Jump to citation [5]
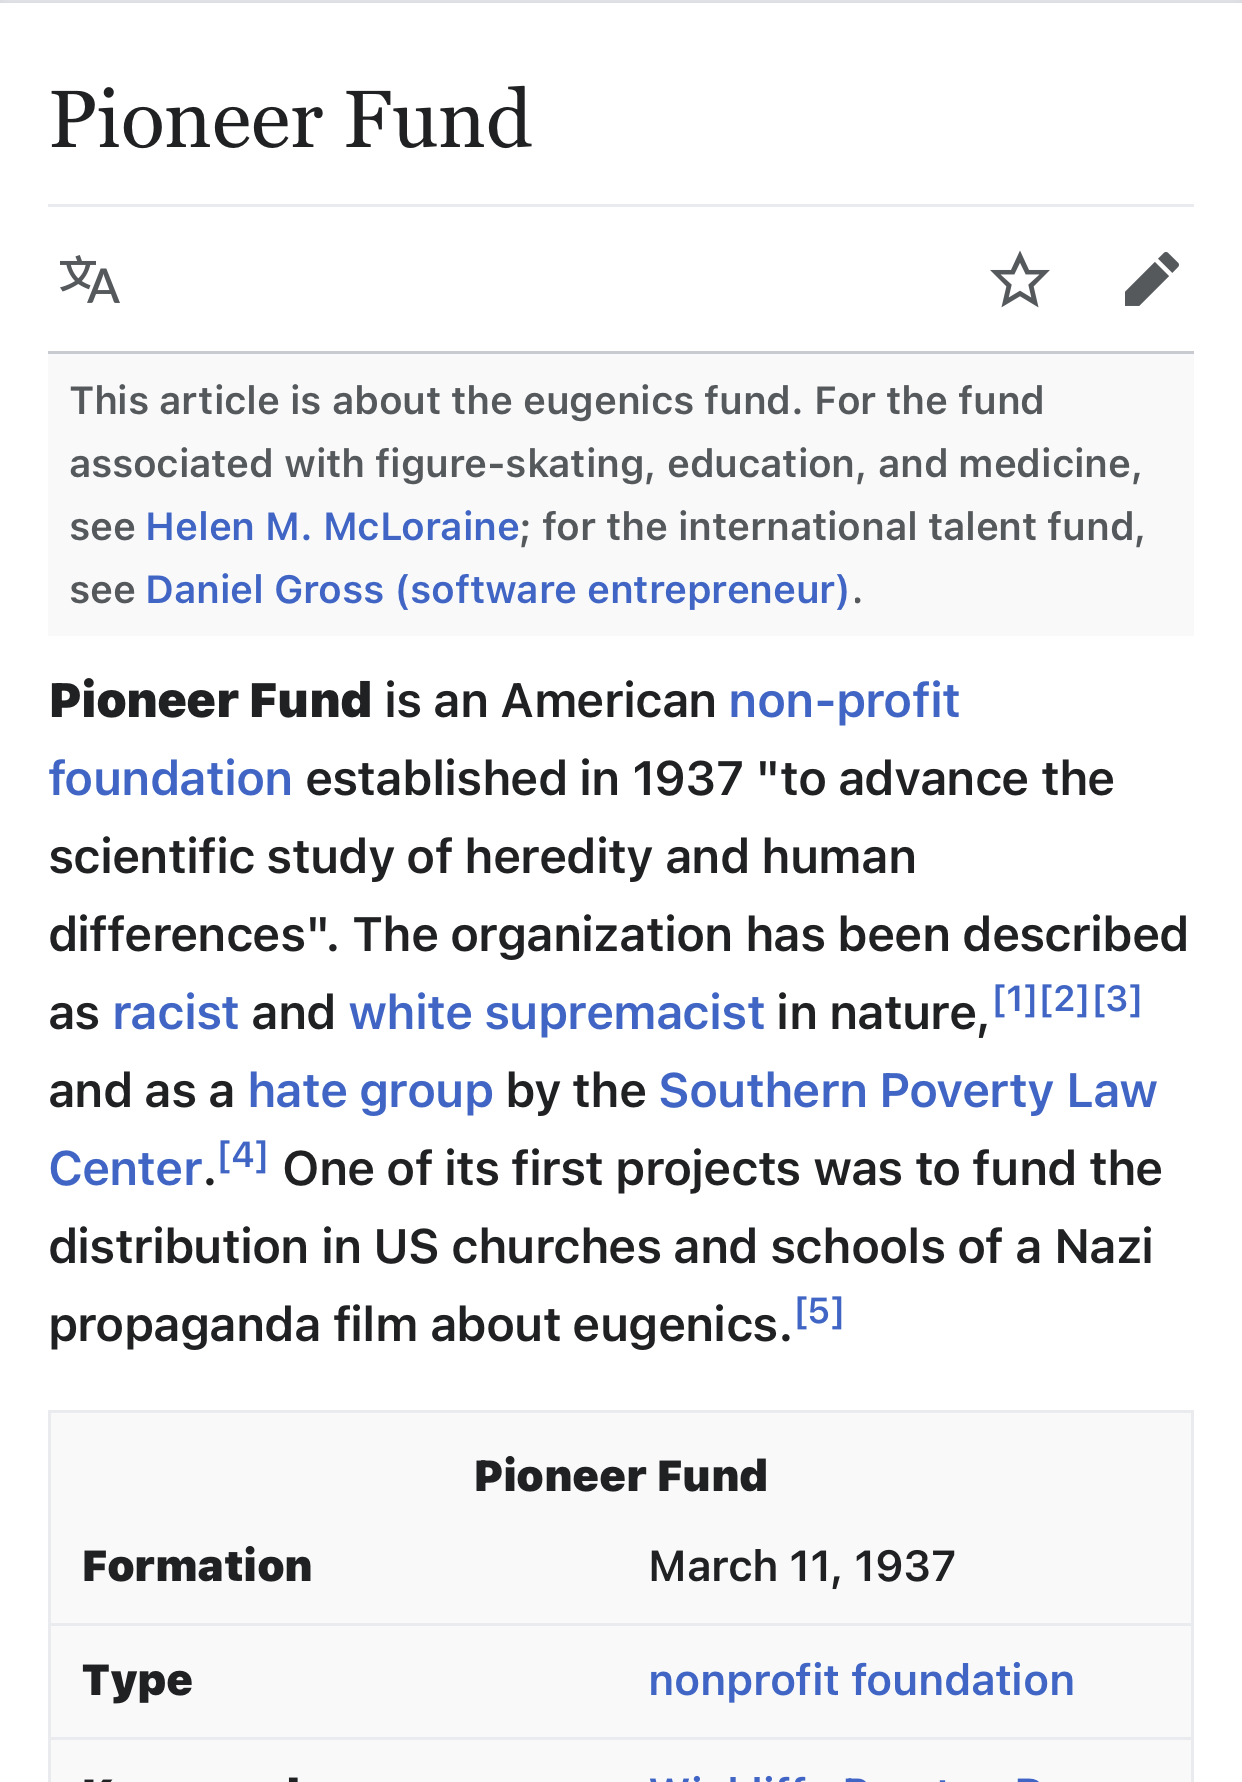The height and width of the screenshot is (1782, 1242). coord(819,1311)
